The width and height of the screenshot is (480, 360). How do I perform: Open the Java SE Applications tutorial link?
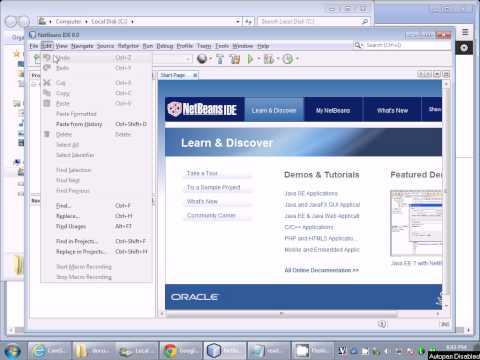(311, 193)
